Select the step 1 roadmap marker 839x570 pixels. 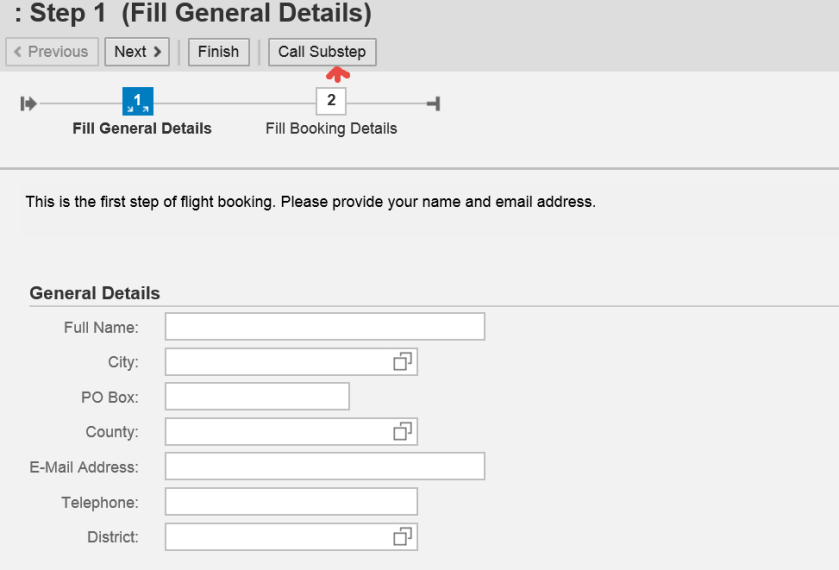[138, 102]
